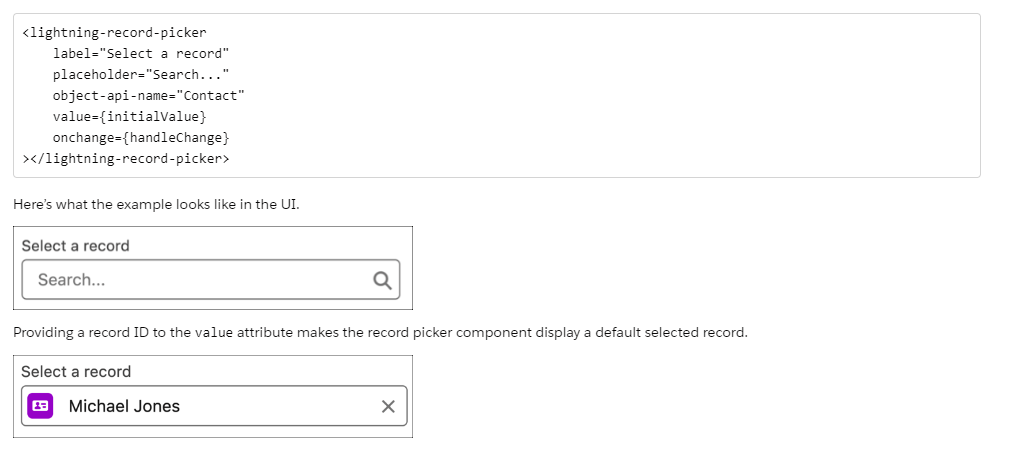Click the monospace word "value" in the paragraph
1009x454 pixels.
[x=221, y=332]
